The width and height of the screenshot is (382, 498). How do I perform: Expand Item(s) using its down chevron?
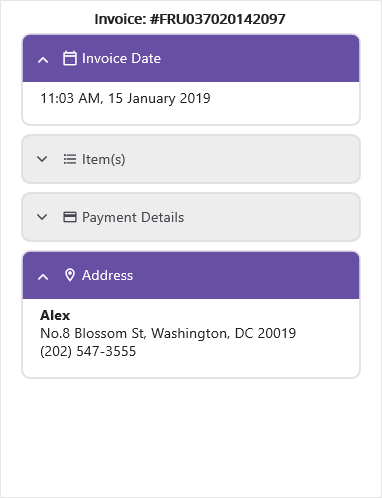[42, 159]
